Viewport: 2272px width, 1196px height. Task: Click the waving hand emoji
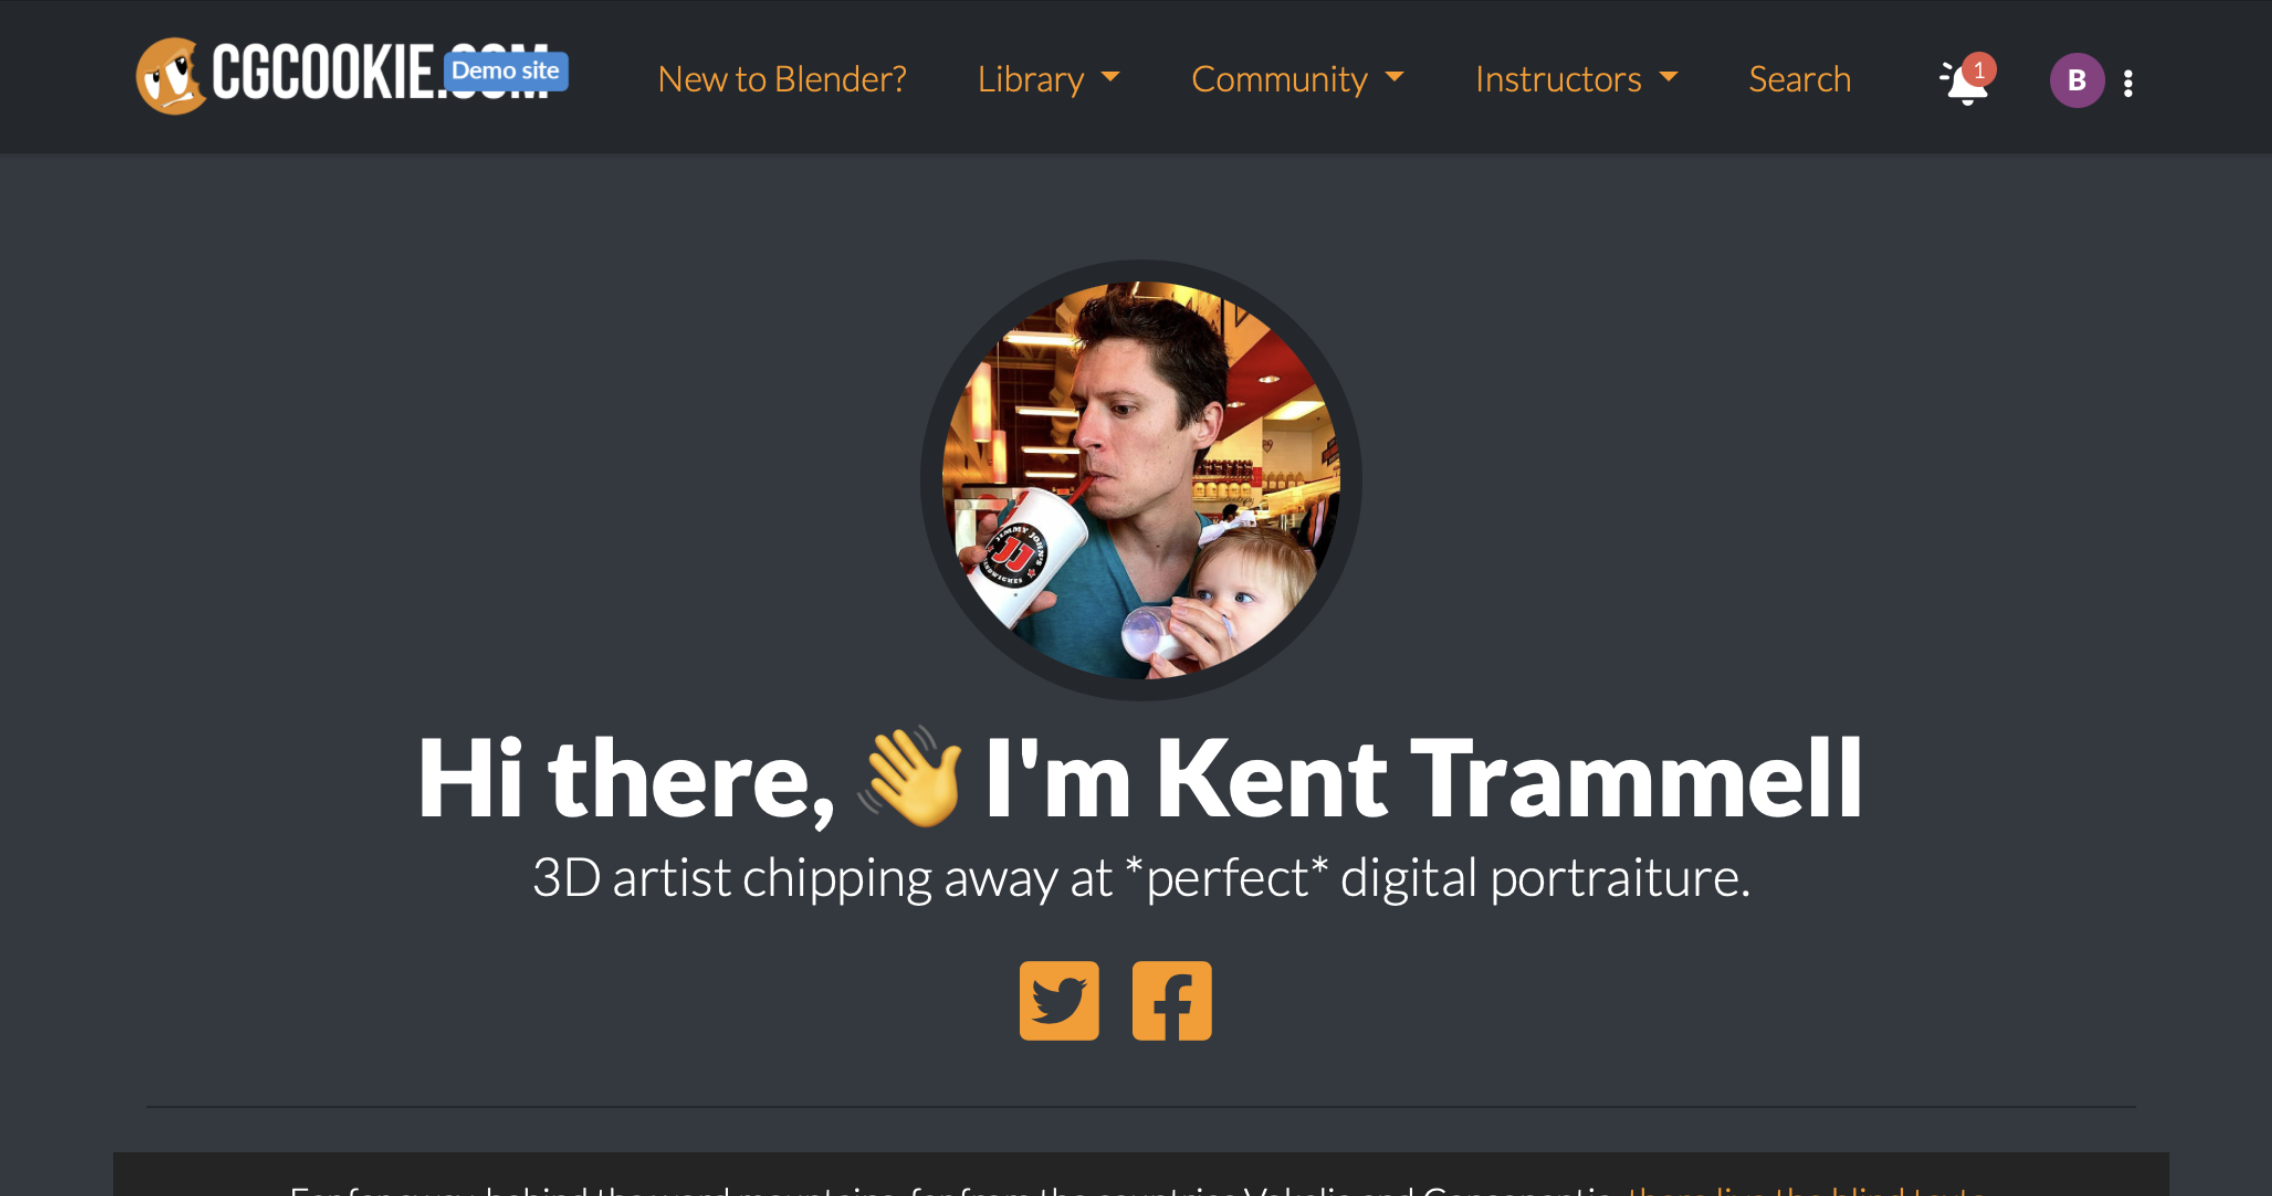tap(911, 777)
